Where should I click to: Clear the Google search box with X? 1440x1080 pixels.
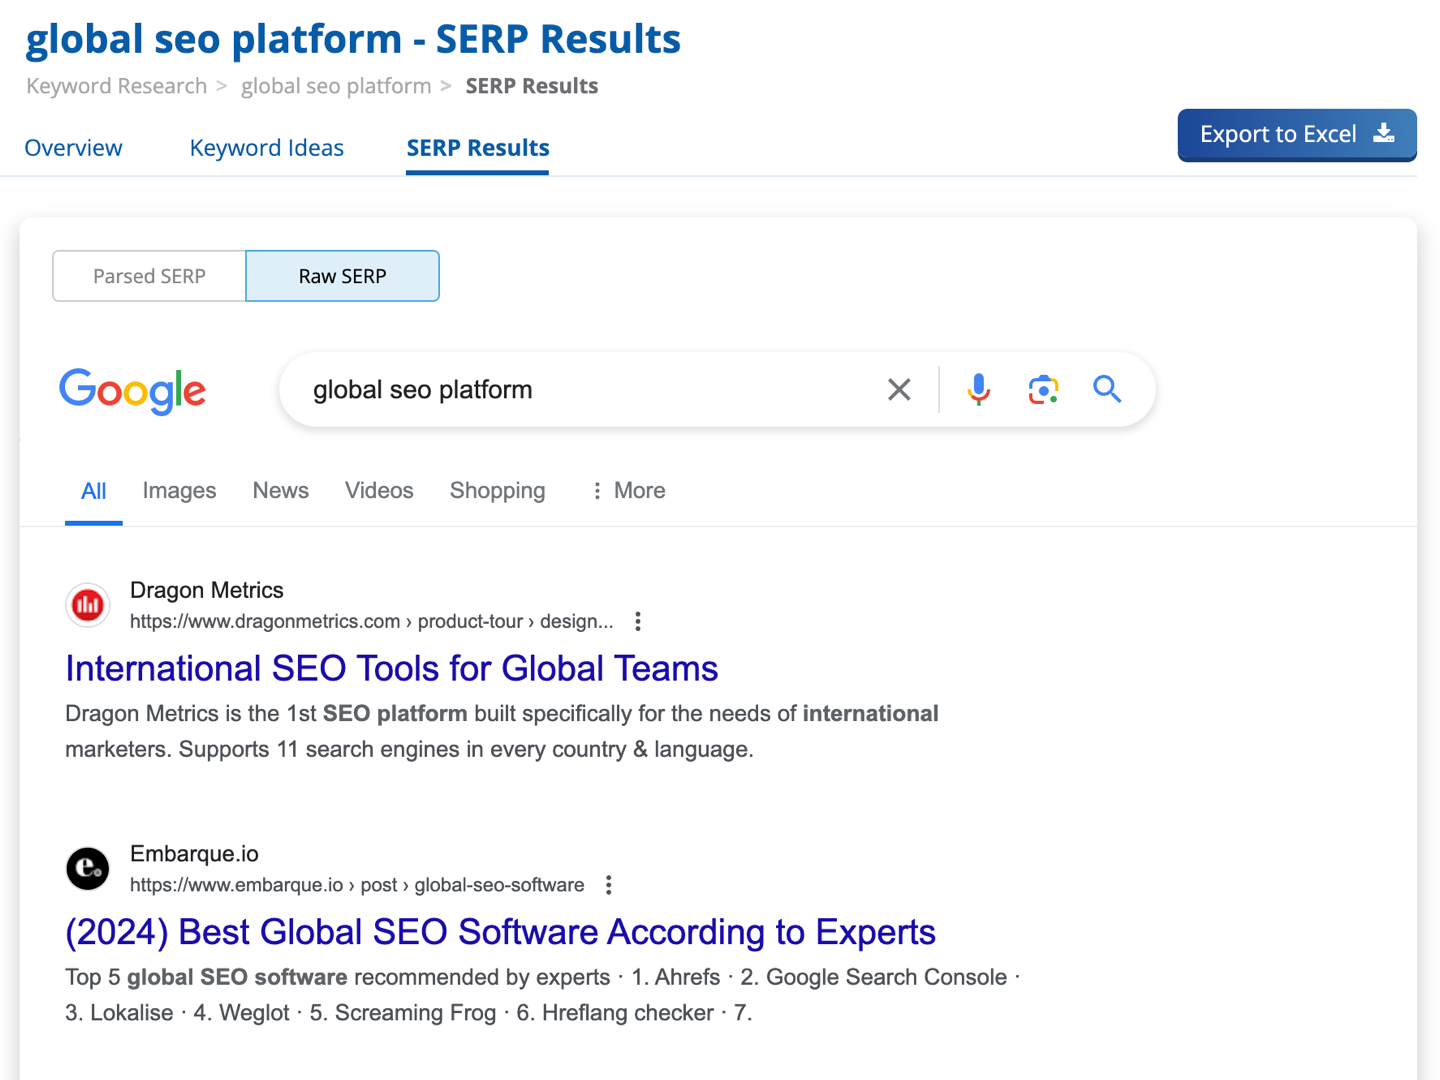(x=899, y=389)
